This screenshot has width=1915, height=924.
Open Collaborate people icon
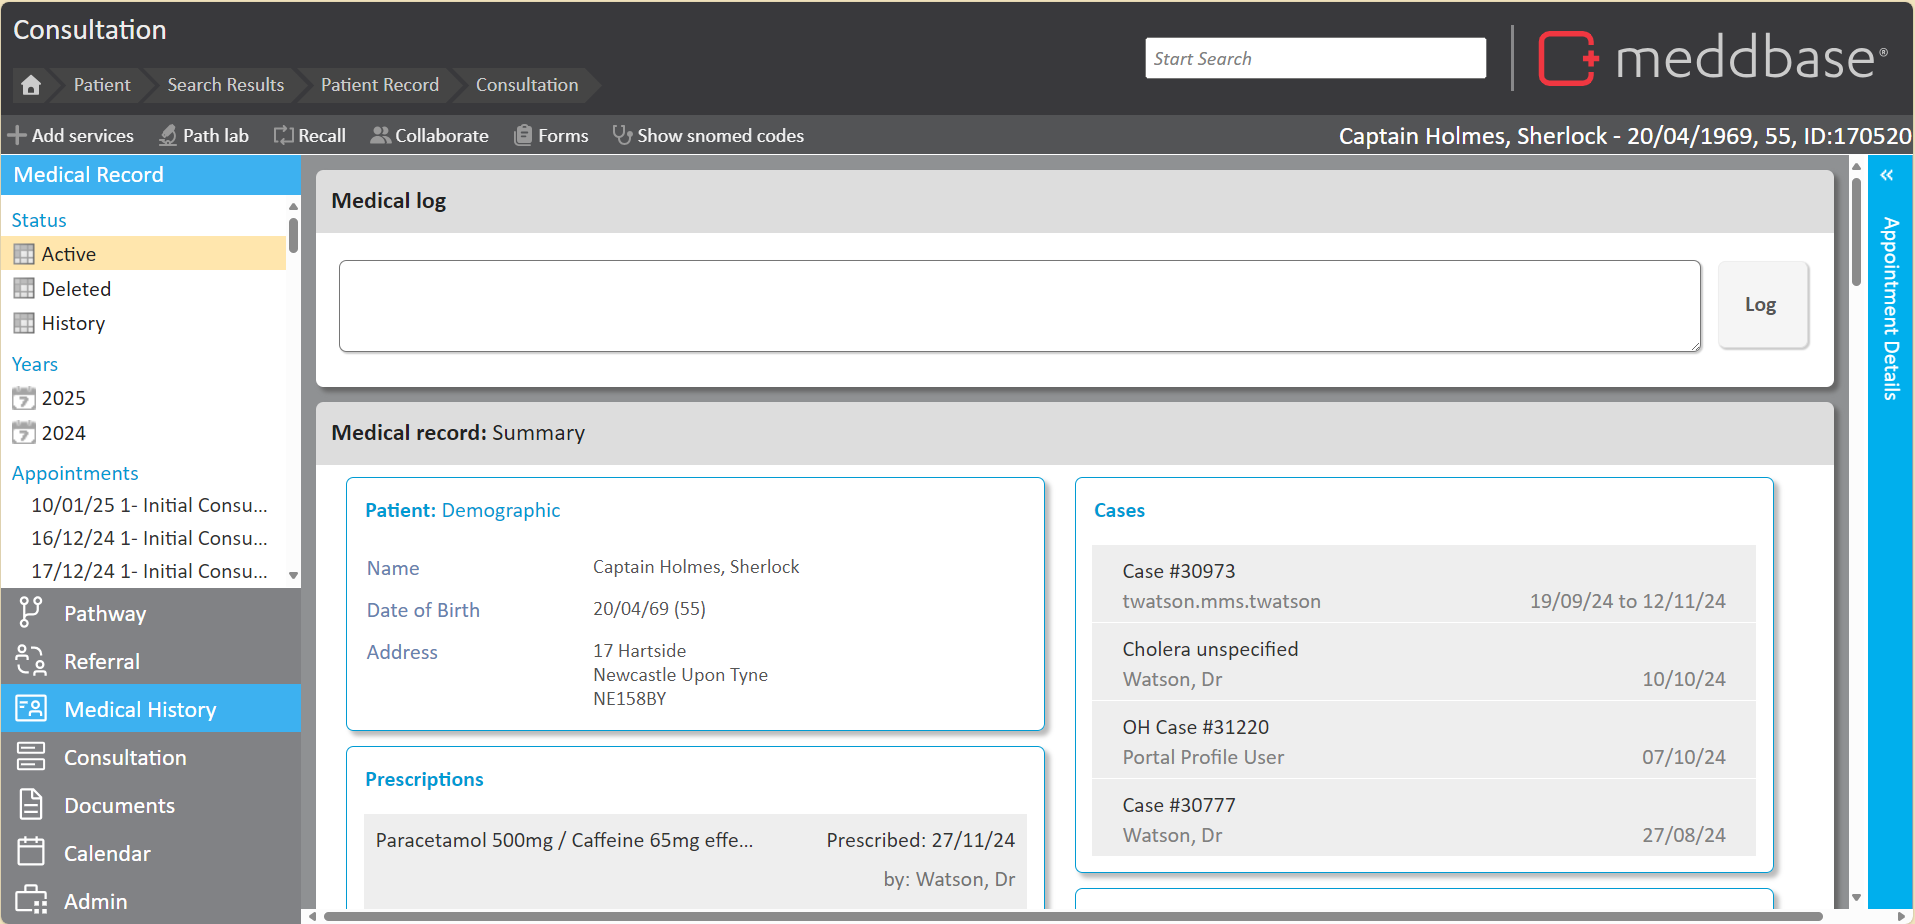click(380, 135)
